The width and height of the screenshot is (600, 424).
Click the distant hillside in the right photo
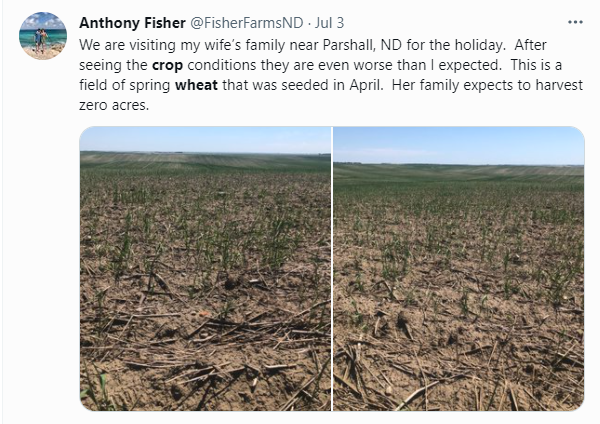459,171
